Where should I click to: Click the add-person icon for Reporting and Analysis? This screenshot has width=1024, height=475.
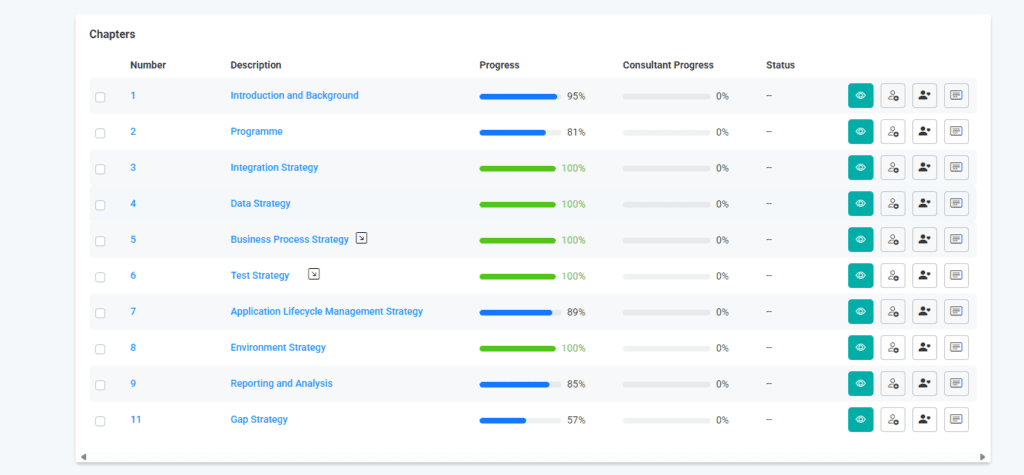pos(924,384)
